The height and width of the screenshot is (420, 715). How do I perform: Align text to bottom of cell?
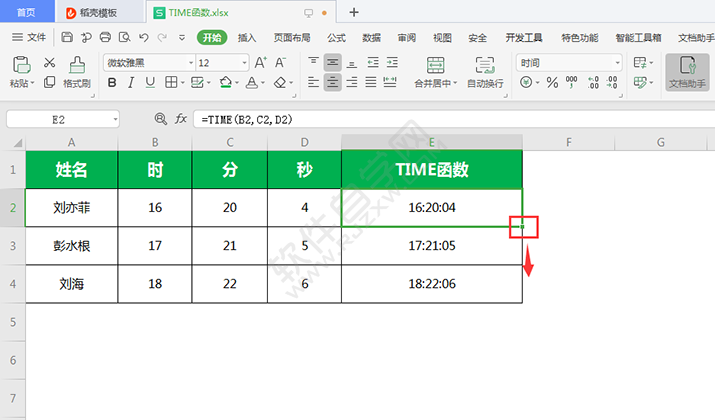[352, 62]
